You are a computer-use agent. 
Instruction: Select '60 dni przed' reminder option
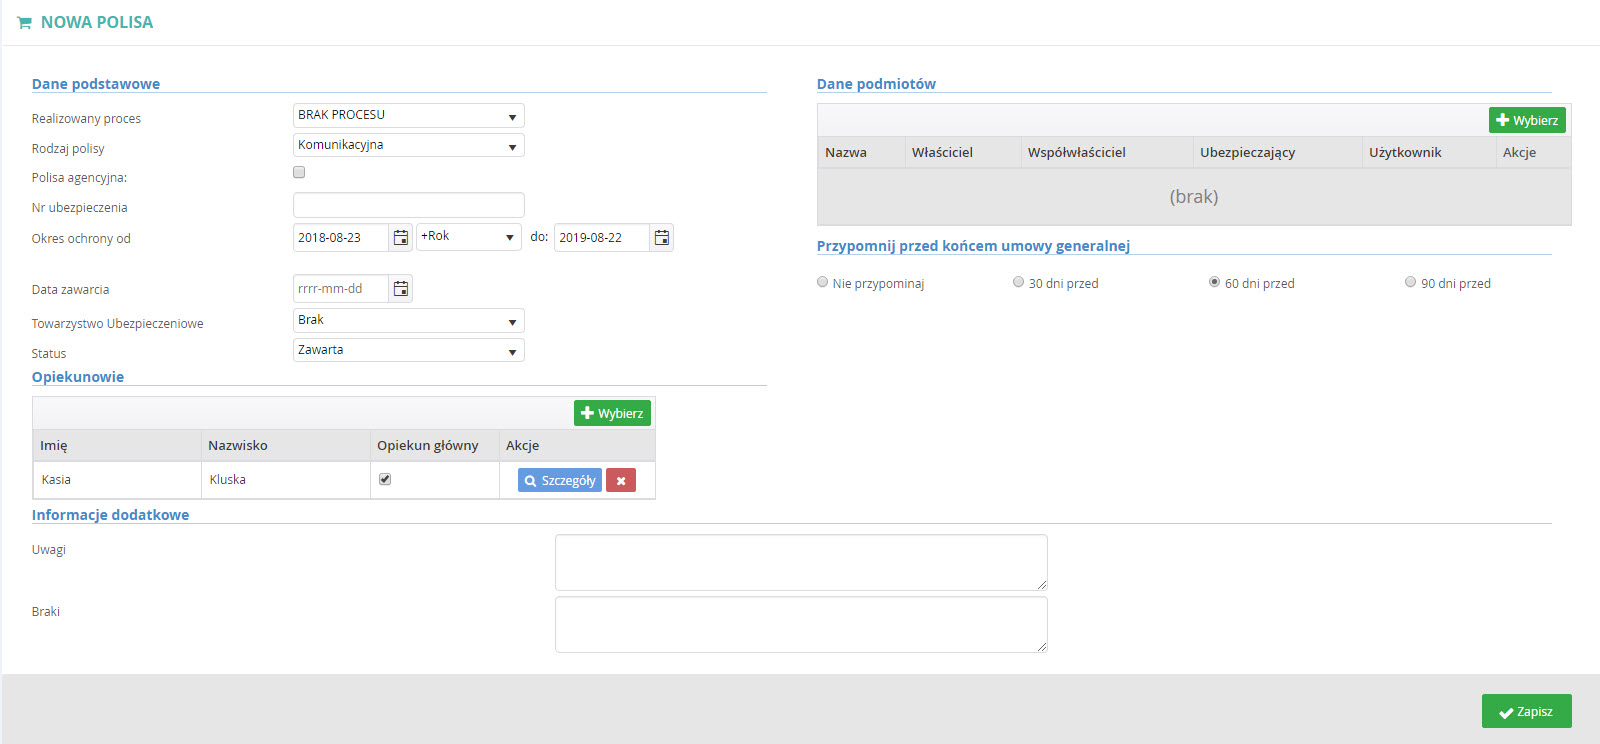tap(1215, 282)
